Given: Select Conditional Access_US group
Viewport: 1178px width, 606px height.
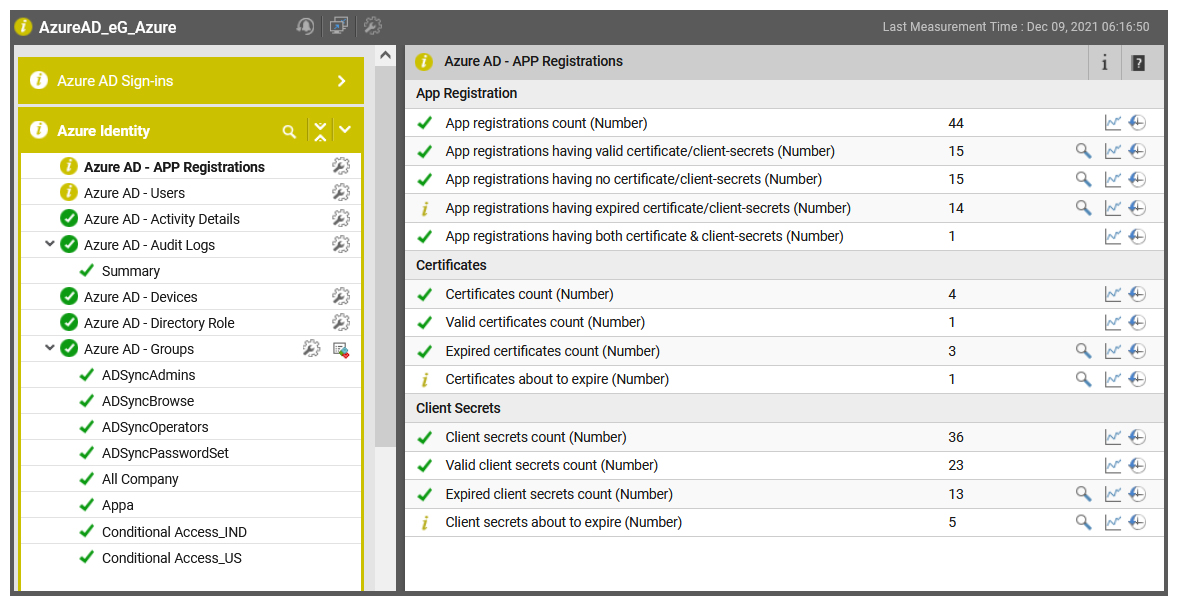Looking at the screenshot, I should (172, 559).
